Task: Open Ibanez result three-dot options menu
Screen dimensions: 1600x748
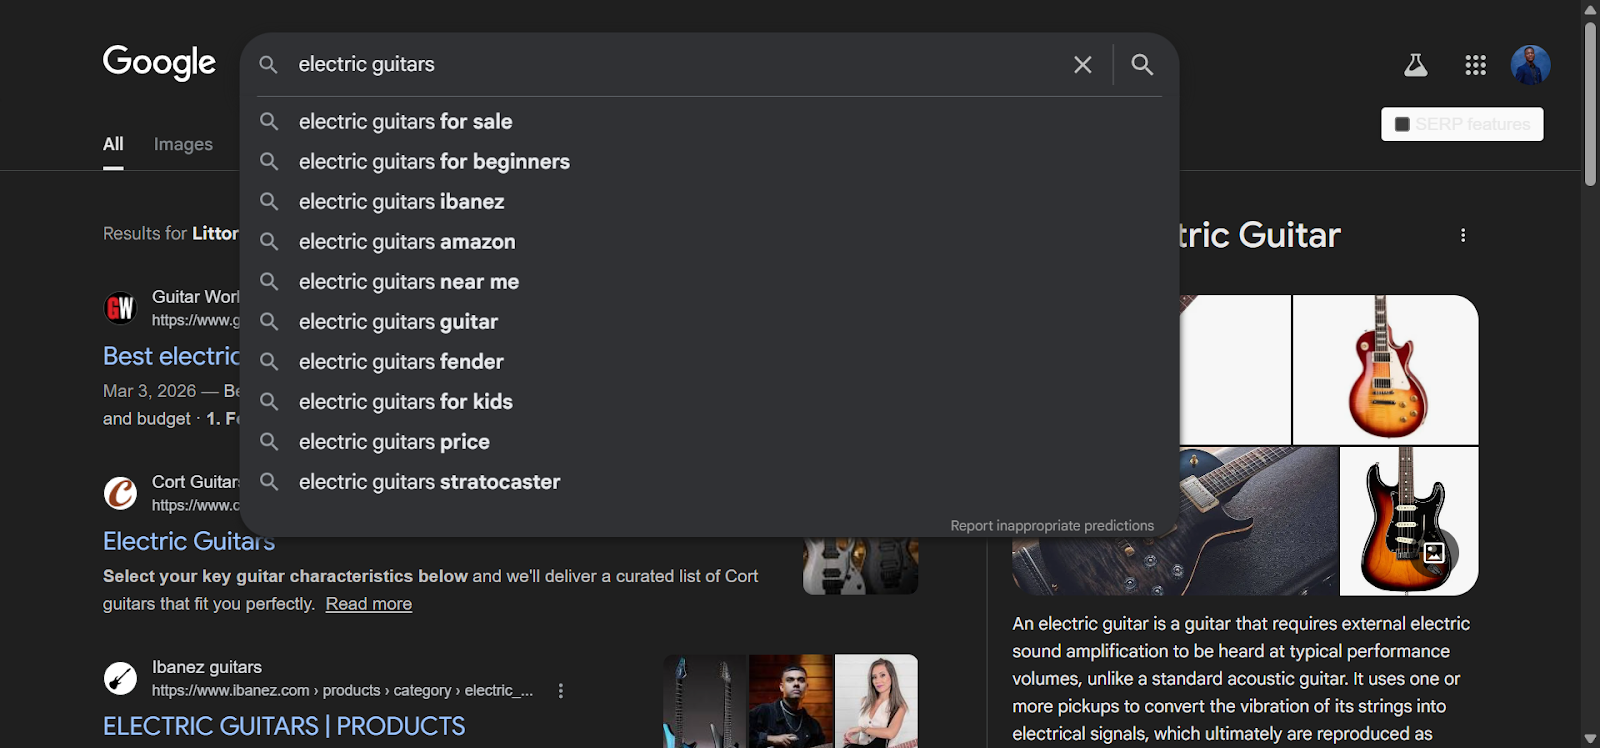Action: (561, 691)
